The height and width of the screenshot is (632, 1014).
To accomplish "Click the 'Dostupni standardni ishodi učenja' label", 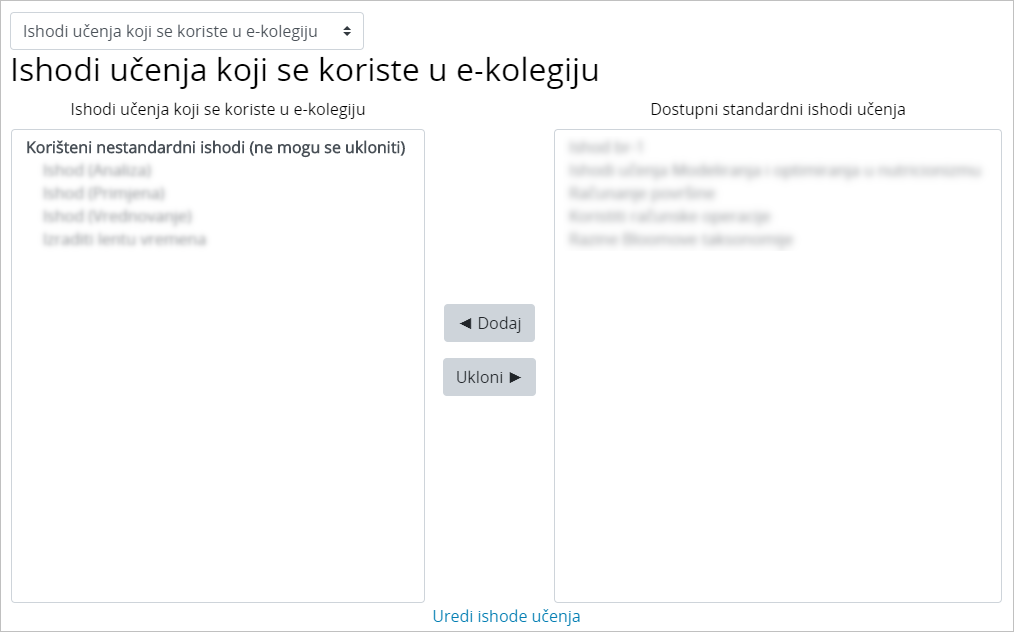I will point(777,109).
